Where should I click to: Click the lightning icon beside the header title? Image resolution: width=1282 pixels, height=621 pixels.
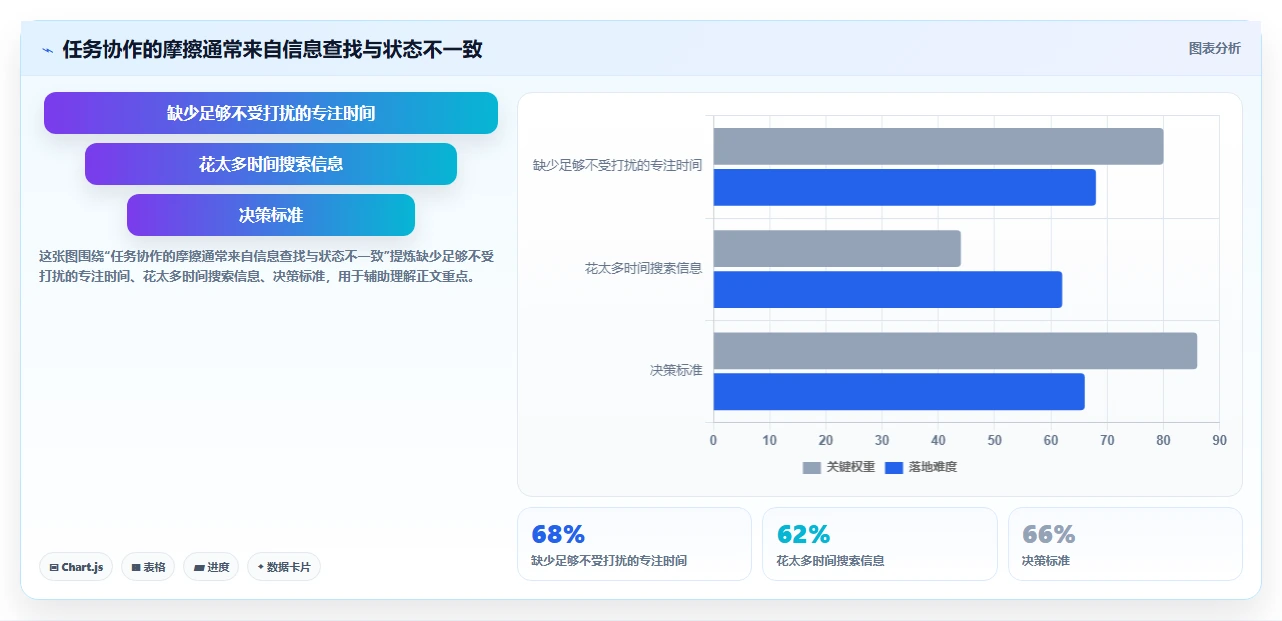47,50
